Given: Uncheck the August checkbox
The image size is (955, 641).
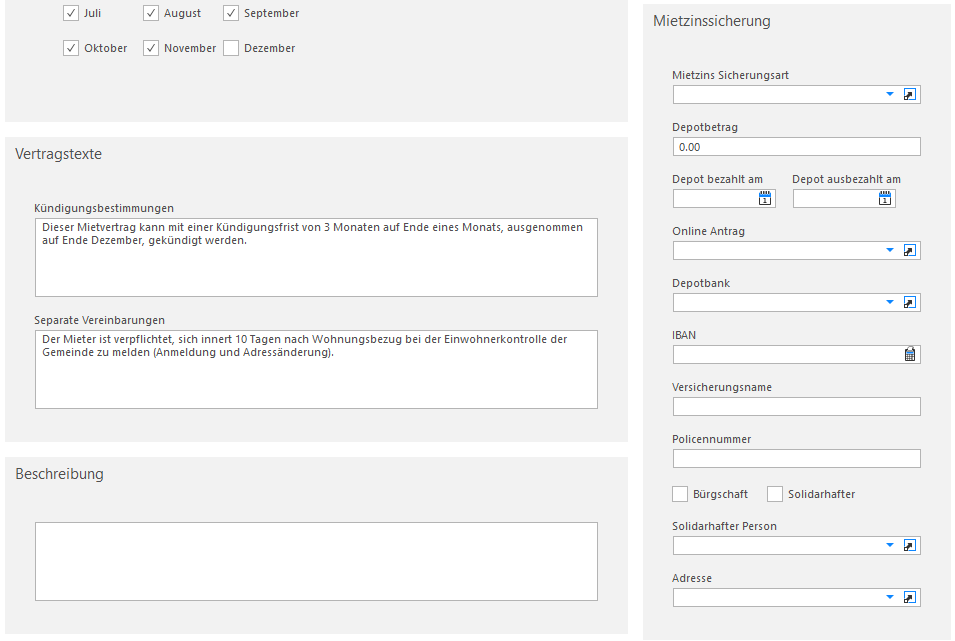Looking at the screenshot, I should pos(151,13).
